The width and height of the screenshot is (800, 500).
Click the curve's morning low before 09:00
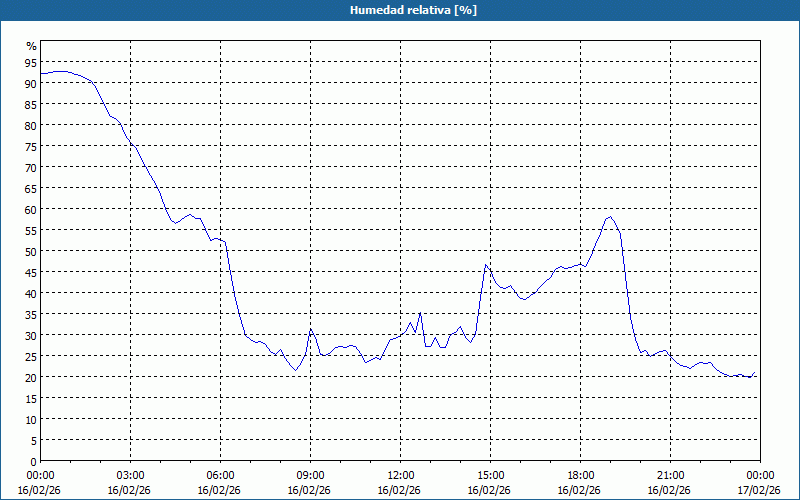point(295,370)
